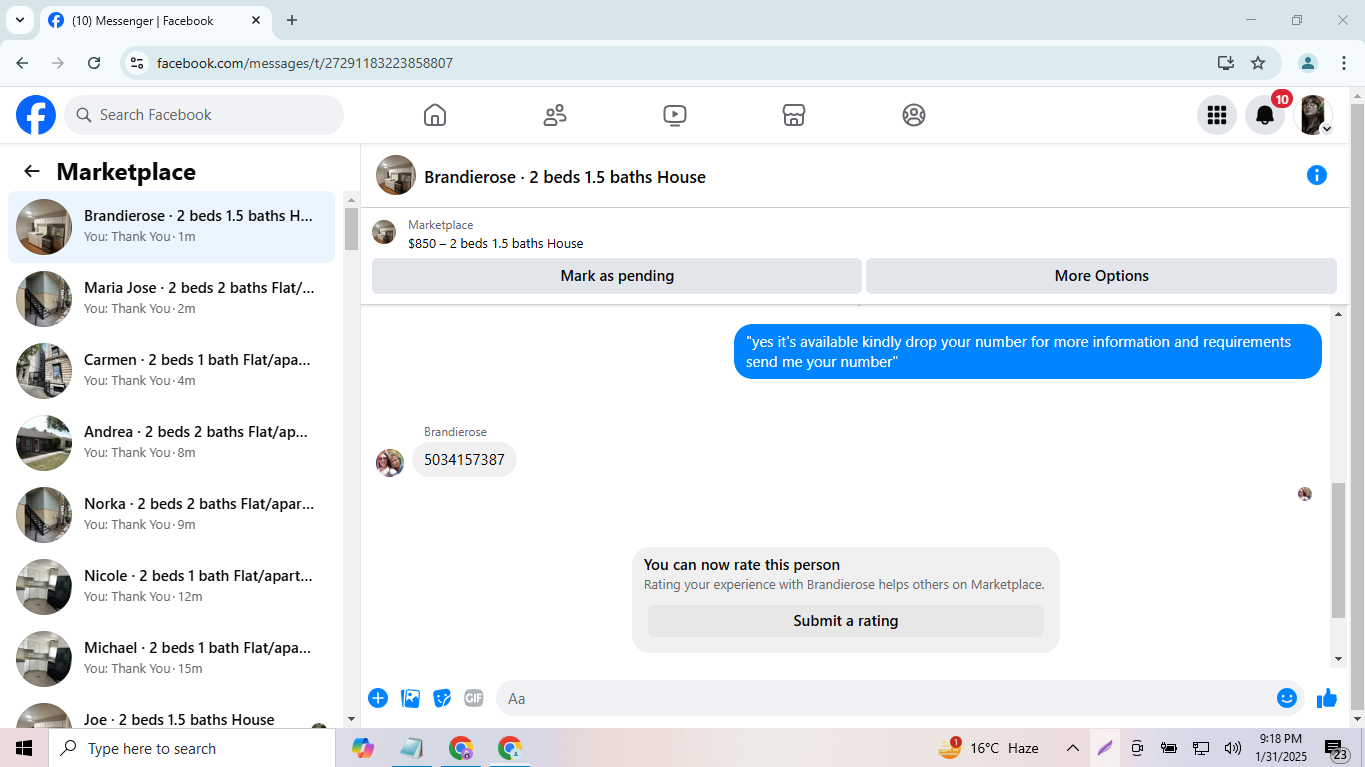Go back using the Marketplace back arrow
The height and width of the screenshot is (767, 1365).
coord(32,171)
